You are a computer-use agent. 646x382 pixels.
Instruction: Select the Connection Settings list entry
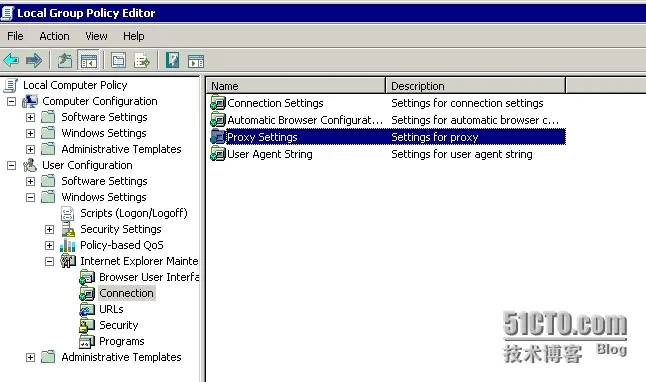point(275,103)
